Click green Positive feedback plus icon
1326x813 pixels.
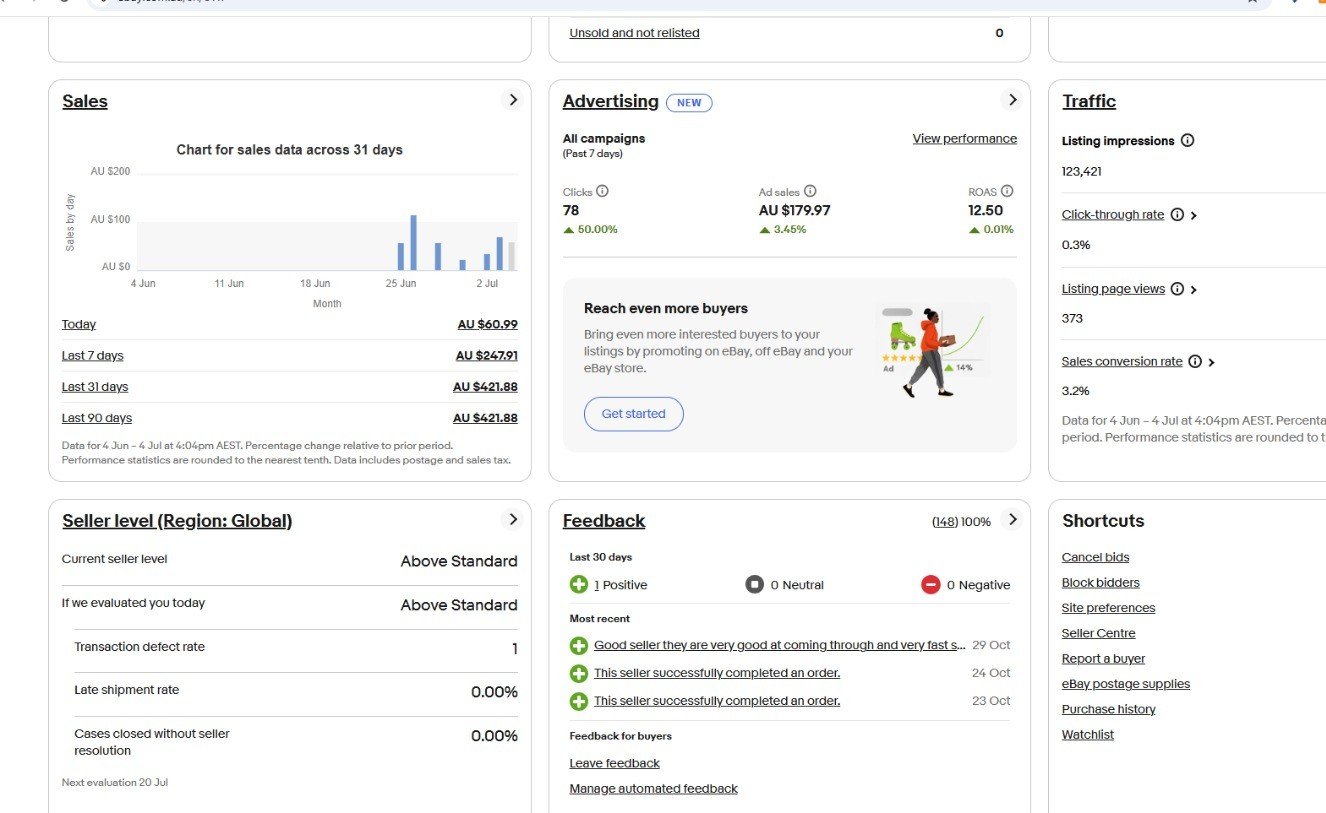(x=579, y=584)
